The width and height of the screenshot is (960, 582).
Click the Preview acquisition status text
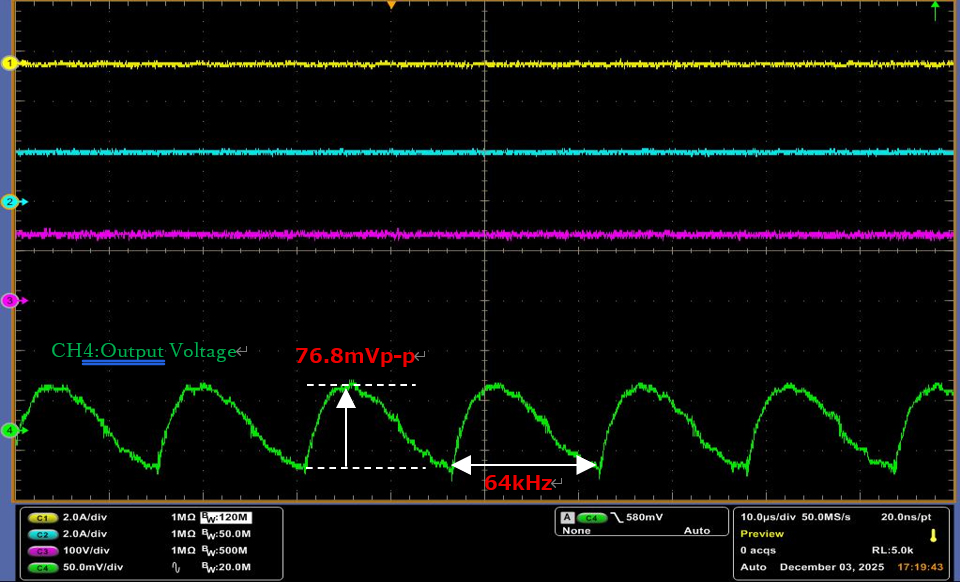pyautogui.click(x=762, y=534)
